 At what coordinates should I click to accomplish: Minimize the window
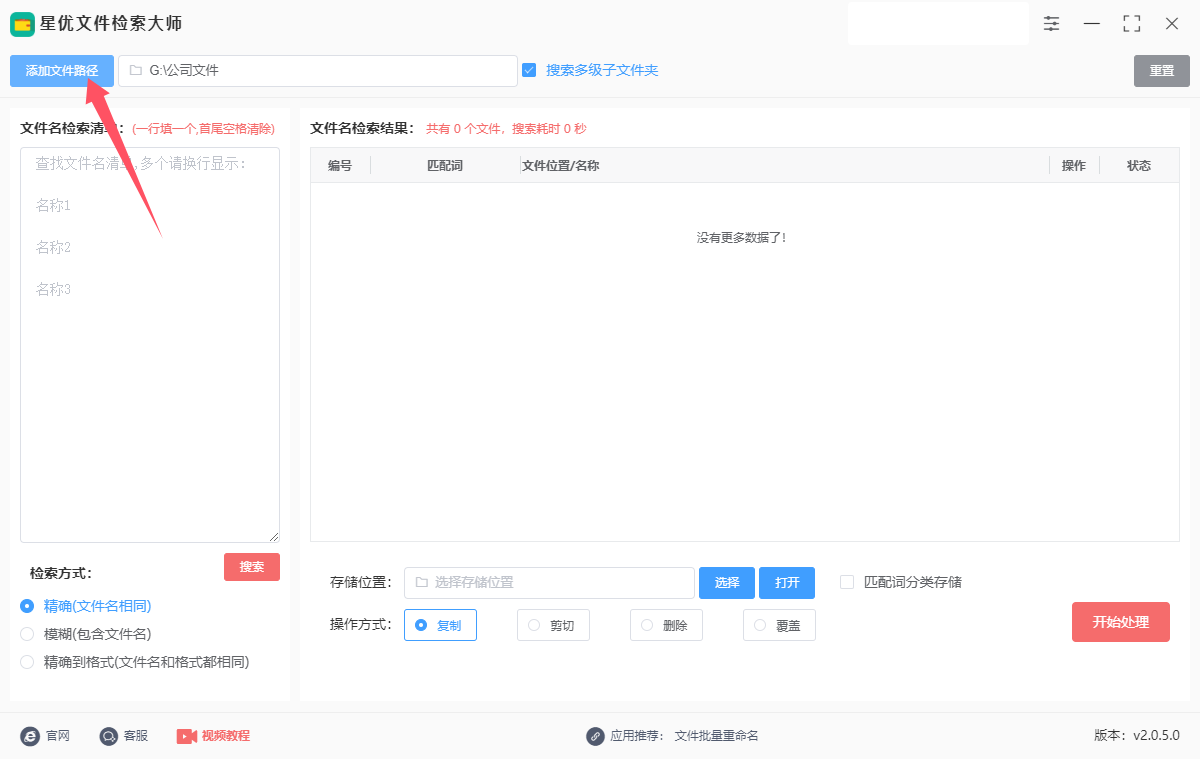tap(1092, 23)
